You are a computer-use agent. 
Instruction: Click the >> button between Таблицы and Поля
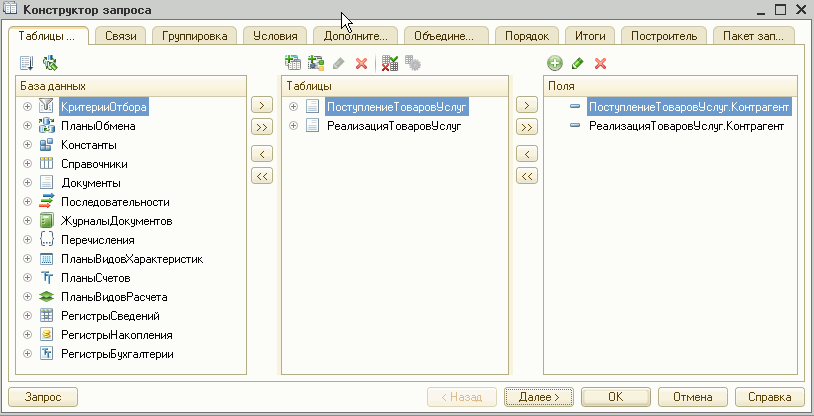527,127
